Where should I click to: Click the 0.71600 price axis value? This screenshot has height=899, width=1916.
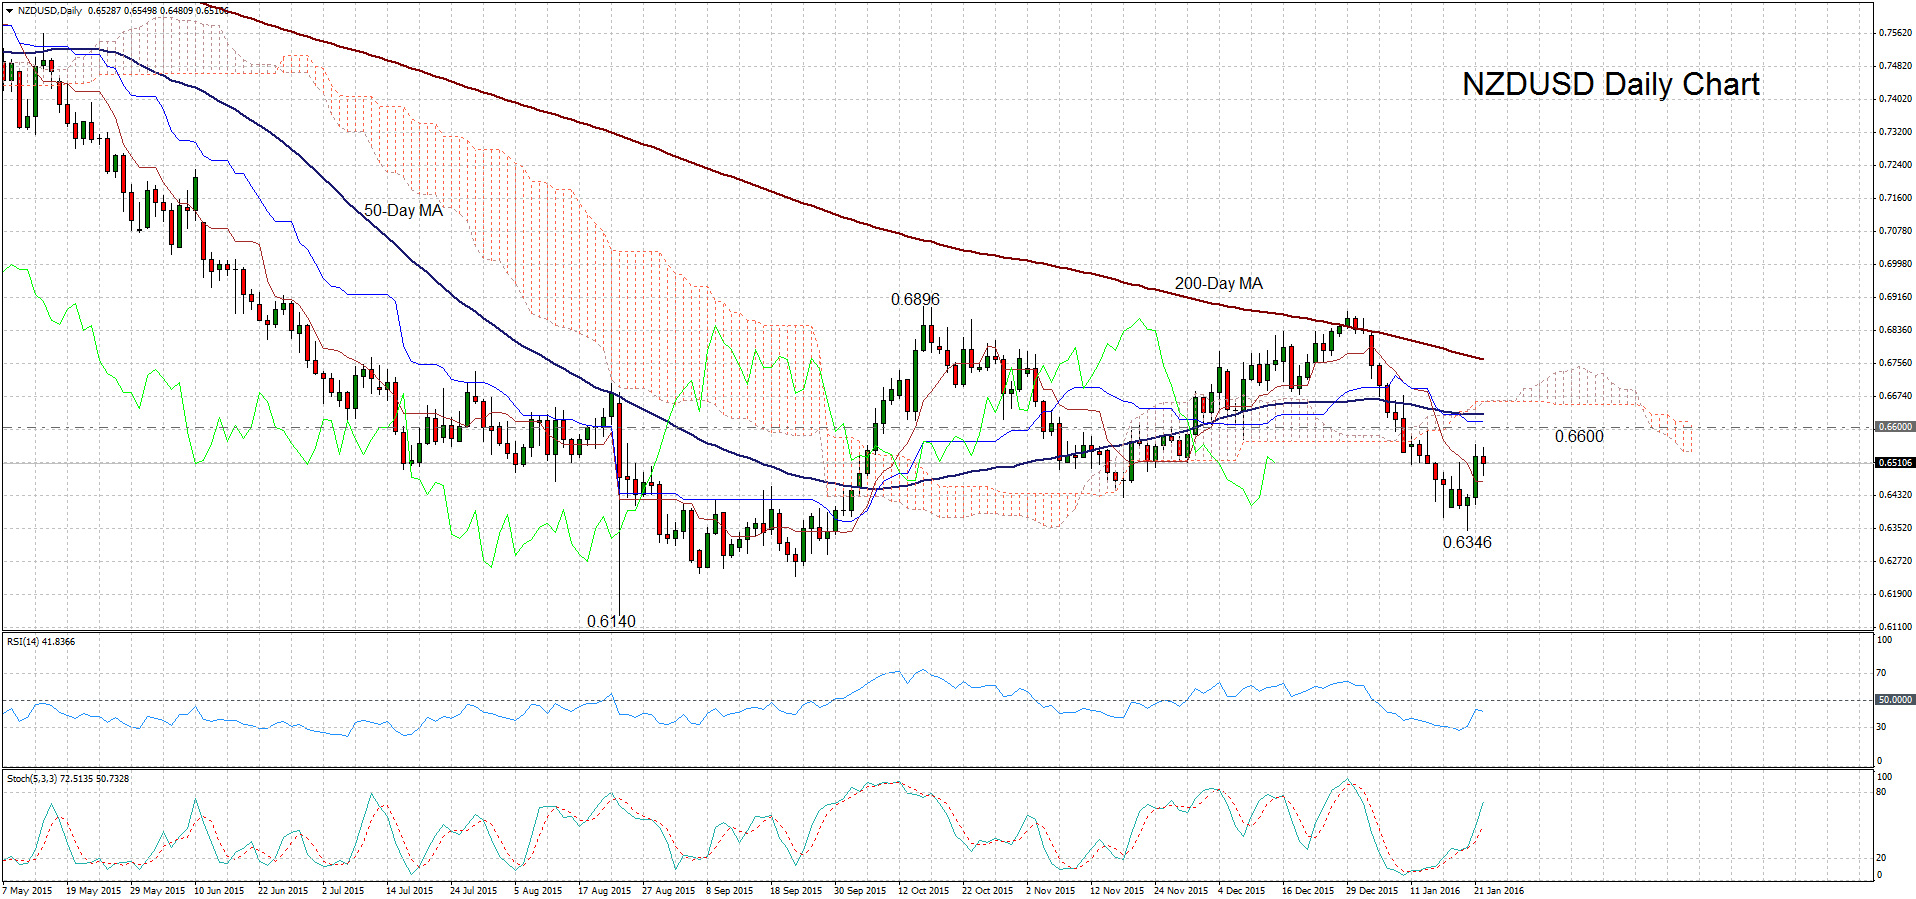pos(1895,198)
